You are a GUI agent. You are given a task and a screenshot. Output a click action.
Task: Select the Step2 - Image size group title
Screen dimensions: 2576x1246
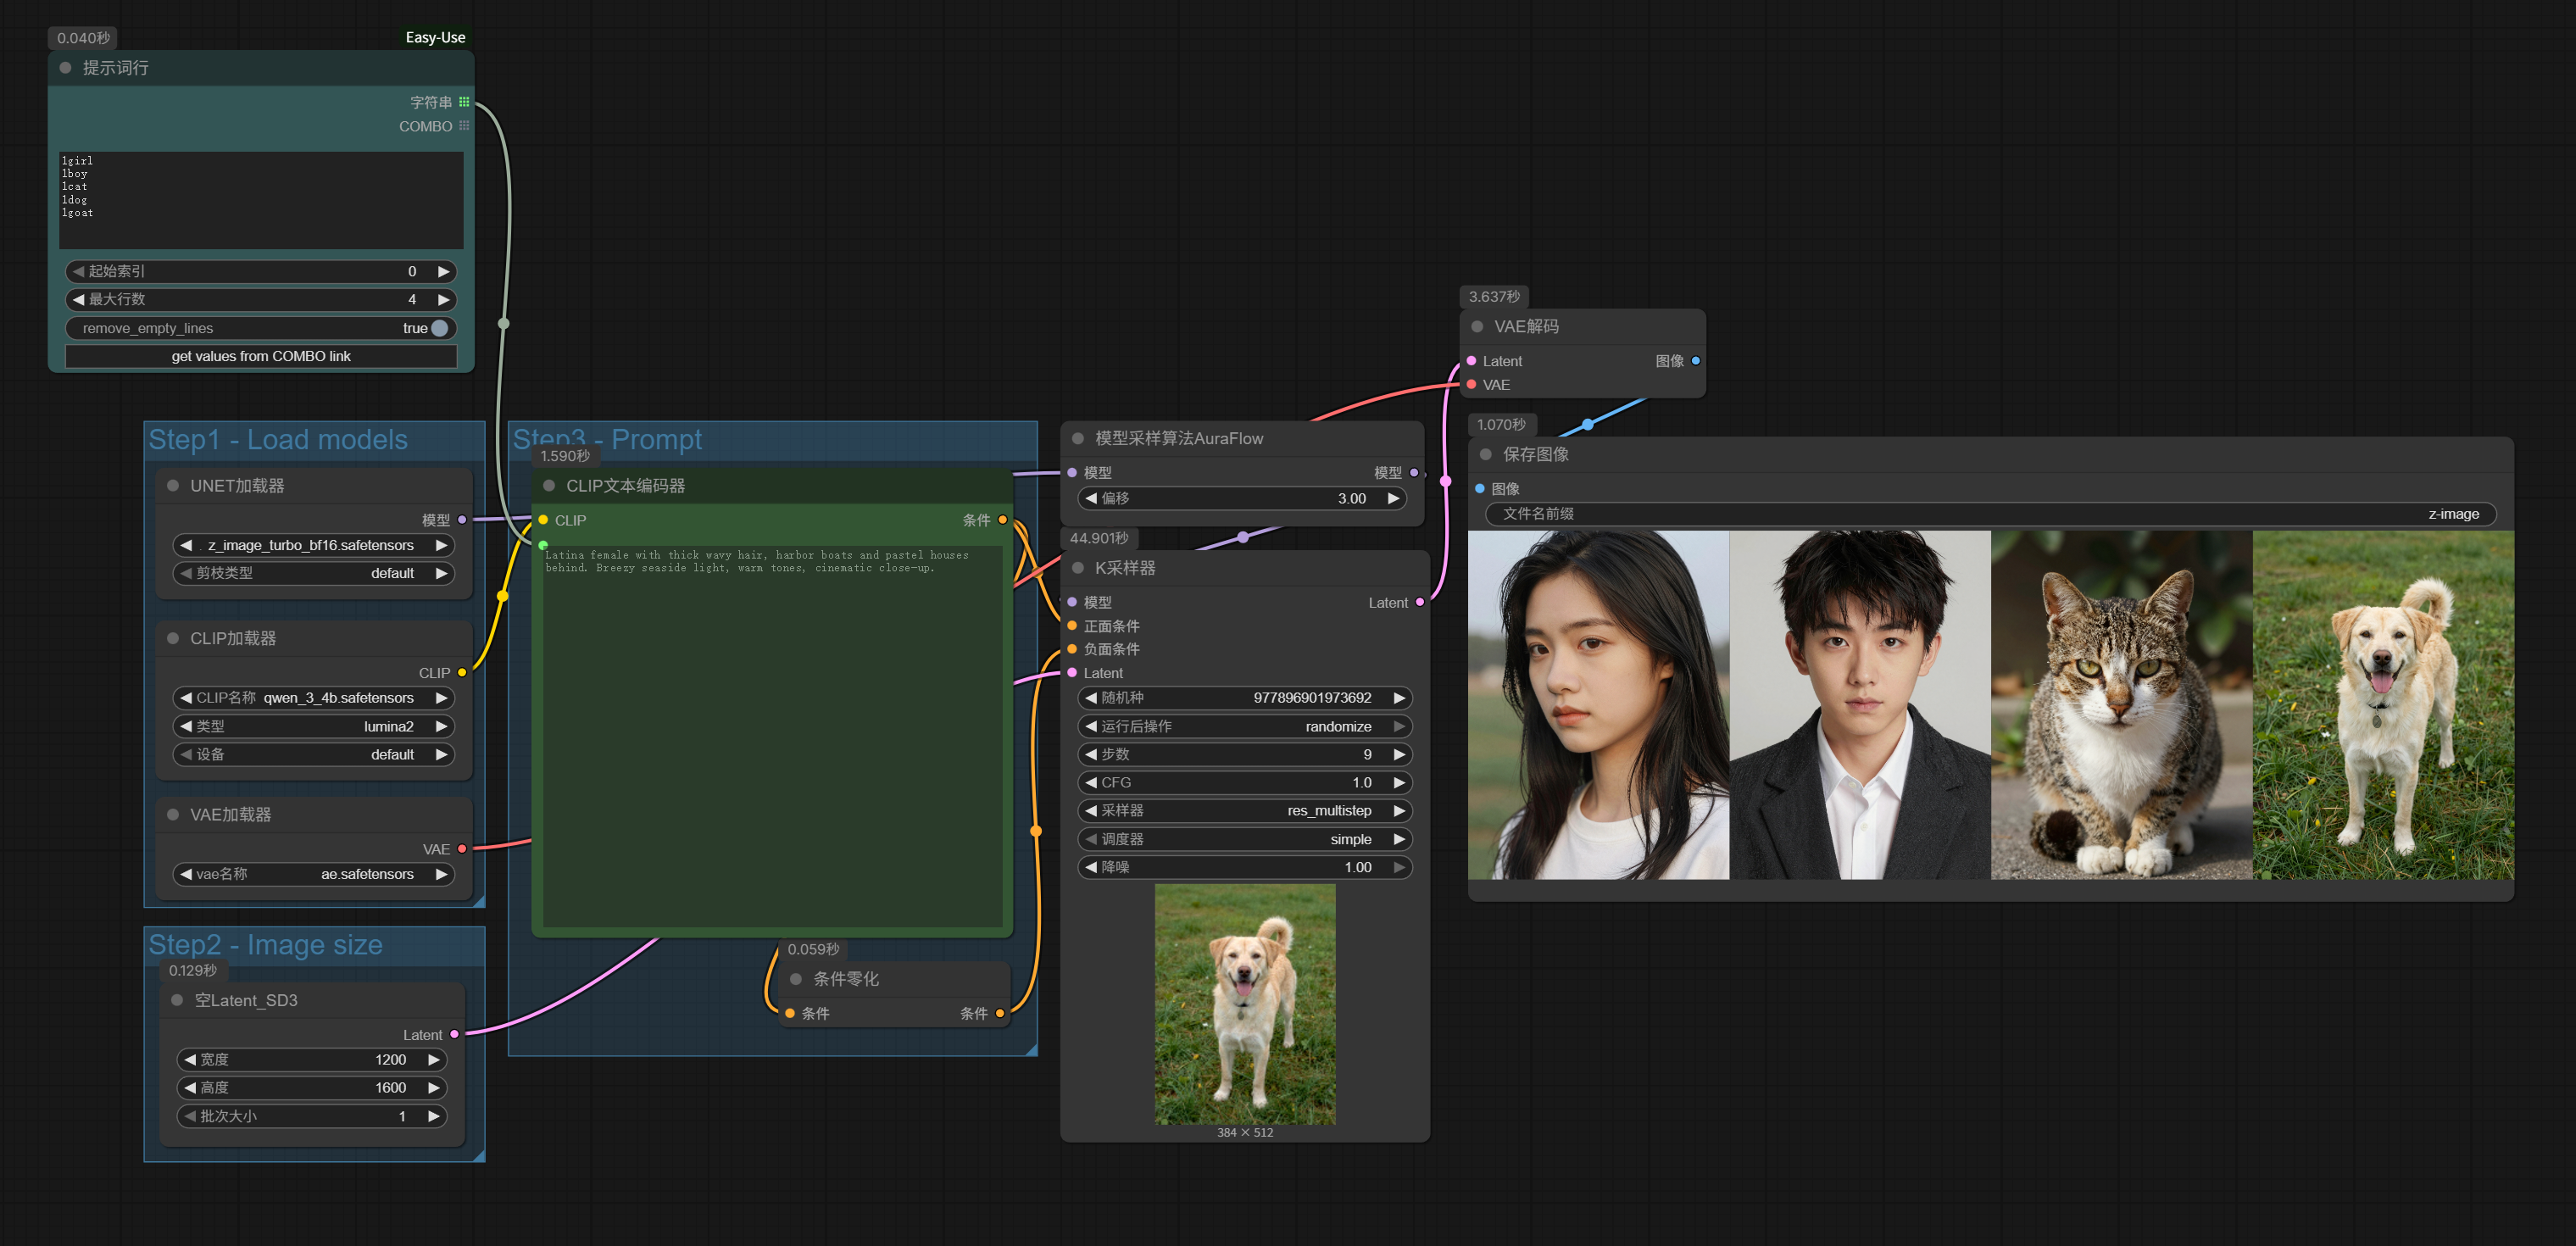[266, 945]
